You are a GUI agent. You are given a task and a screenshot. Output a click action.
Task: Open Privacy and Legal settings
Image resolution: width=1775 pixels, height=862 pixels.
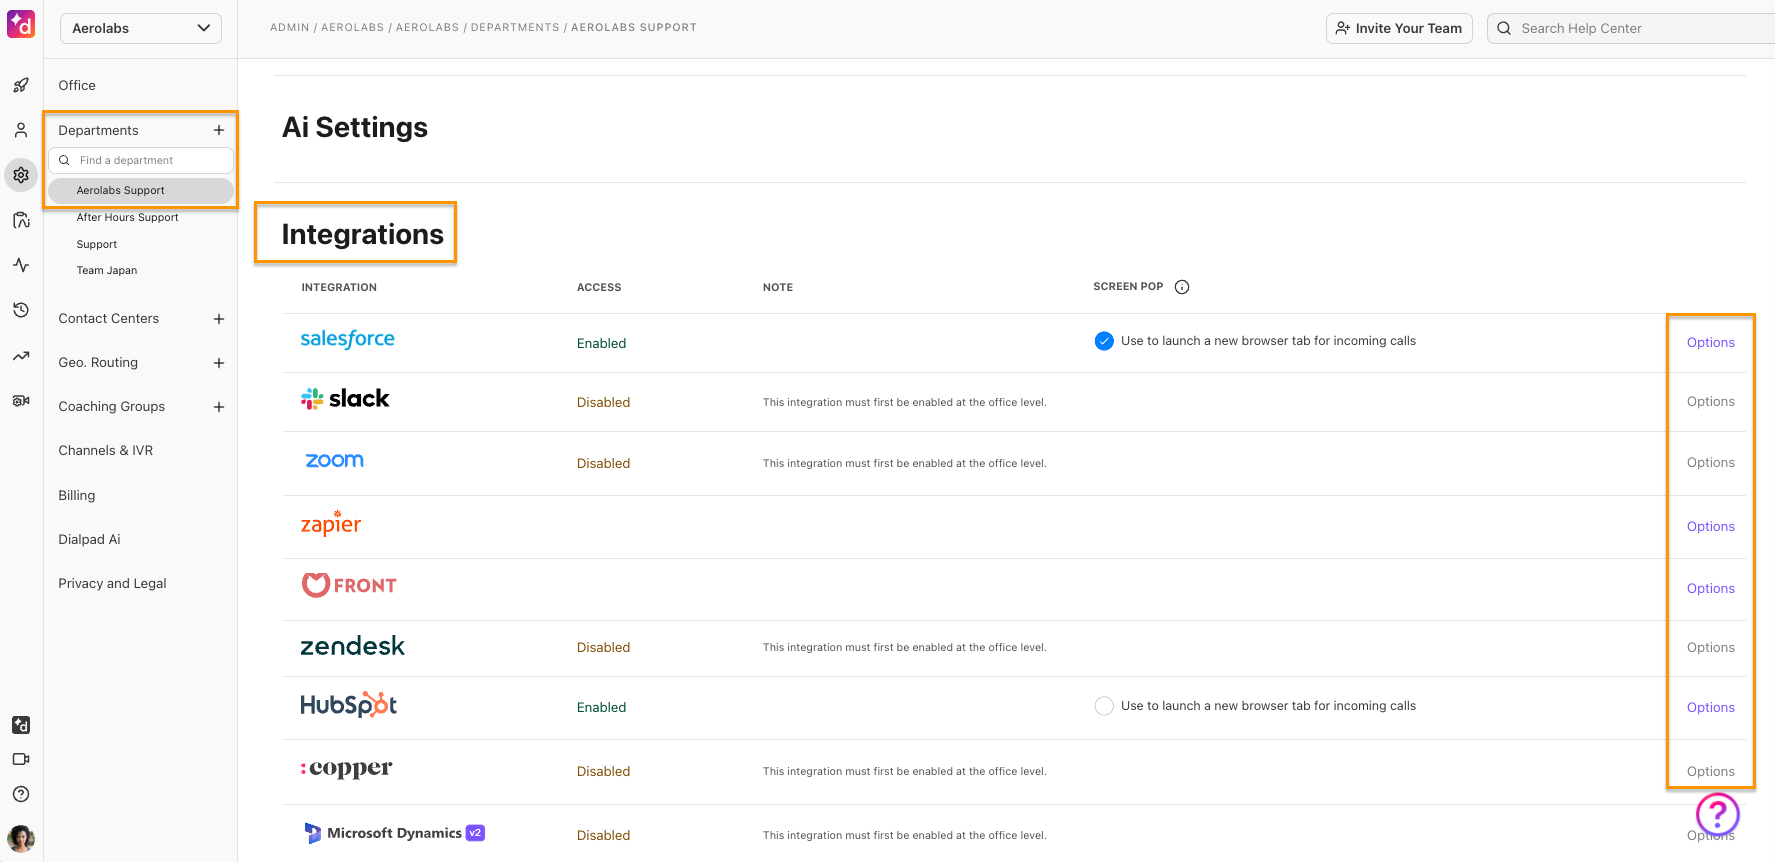coord(112,583)
